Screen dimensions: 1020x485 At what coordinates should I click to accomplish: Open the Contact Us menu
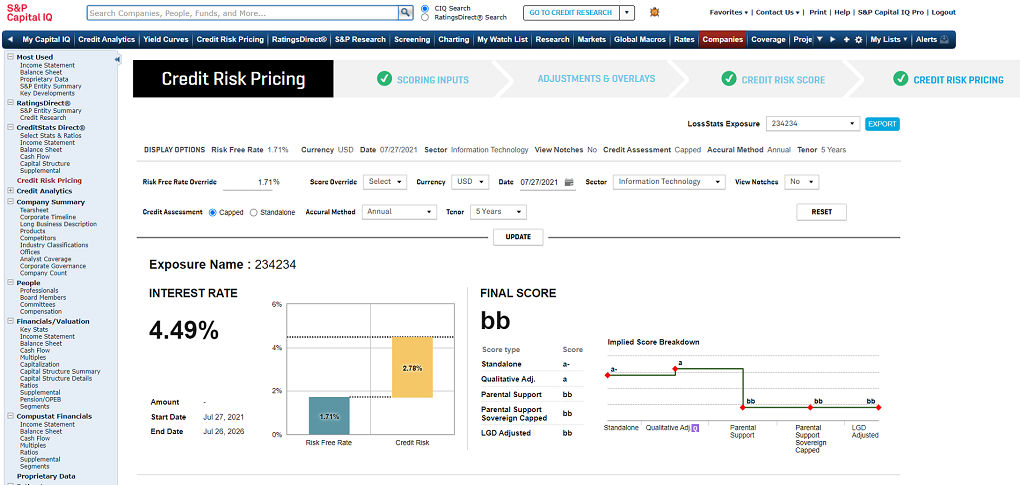(x=778, y=12)
